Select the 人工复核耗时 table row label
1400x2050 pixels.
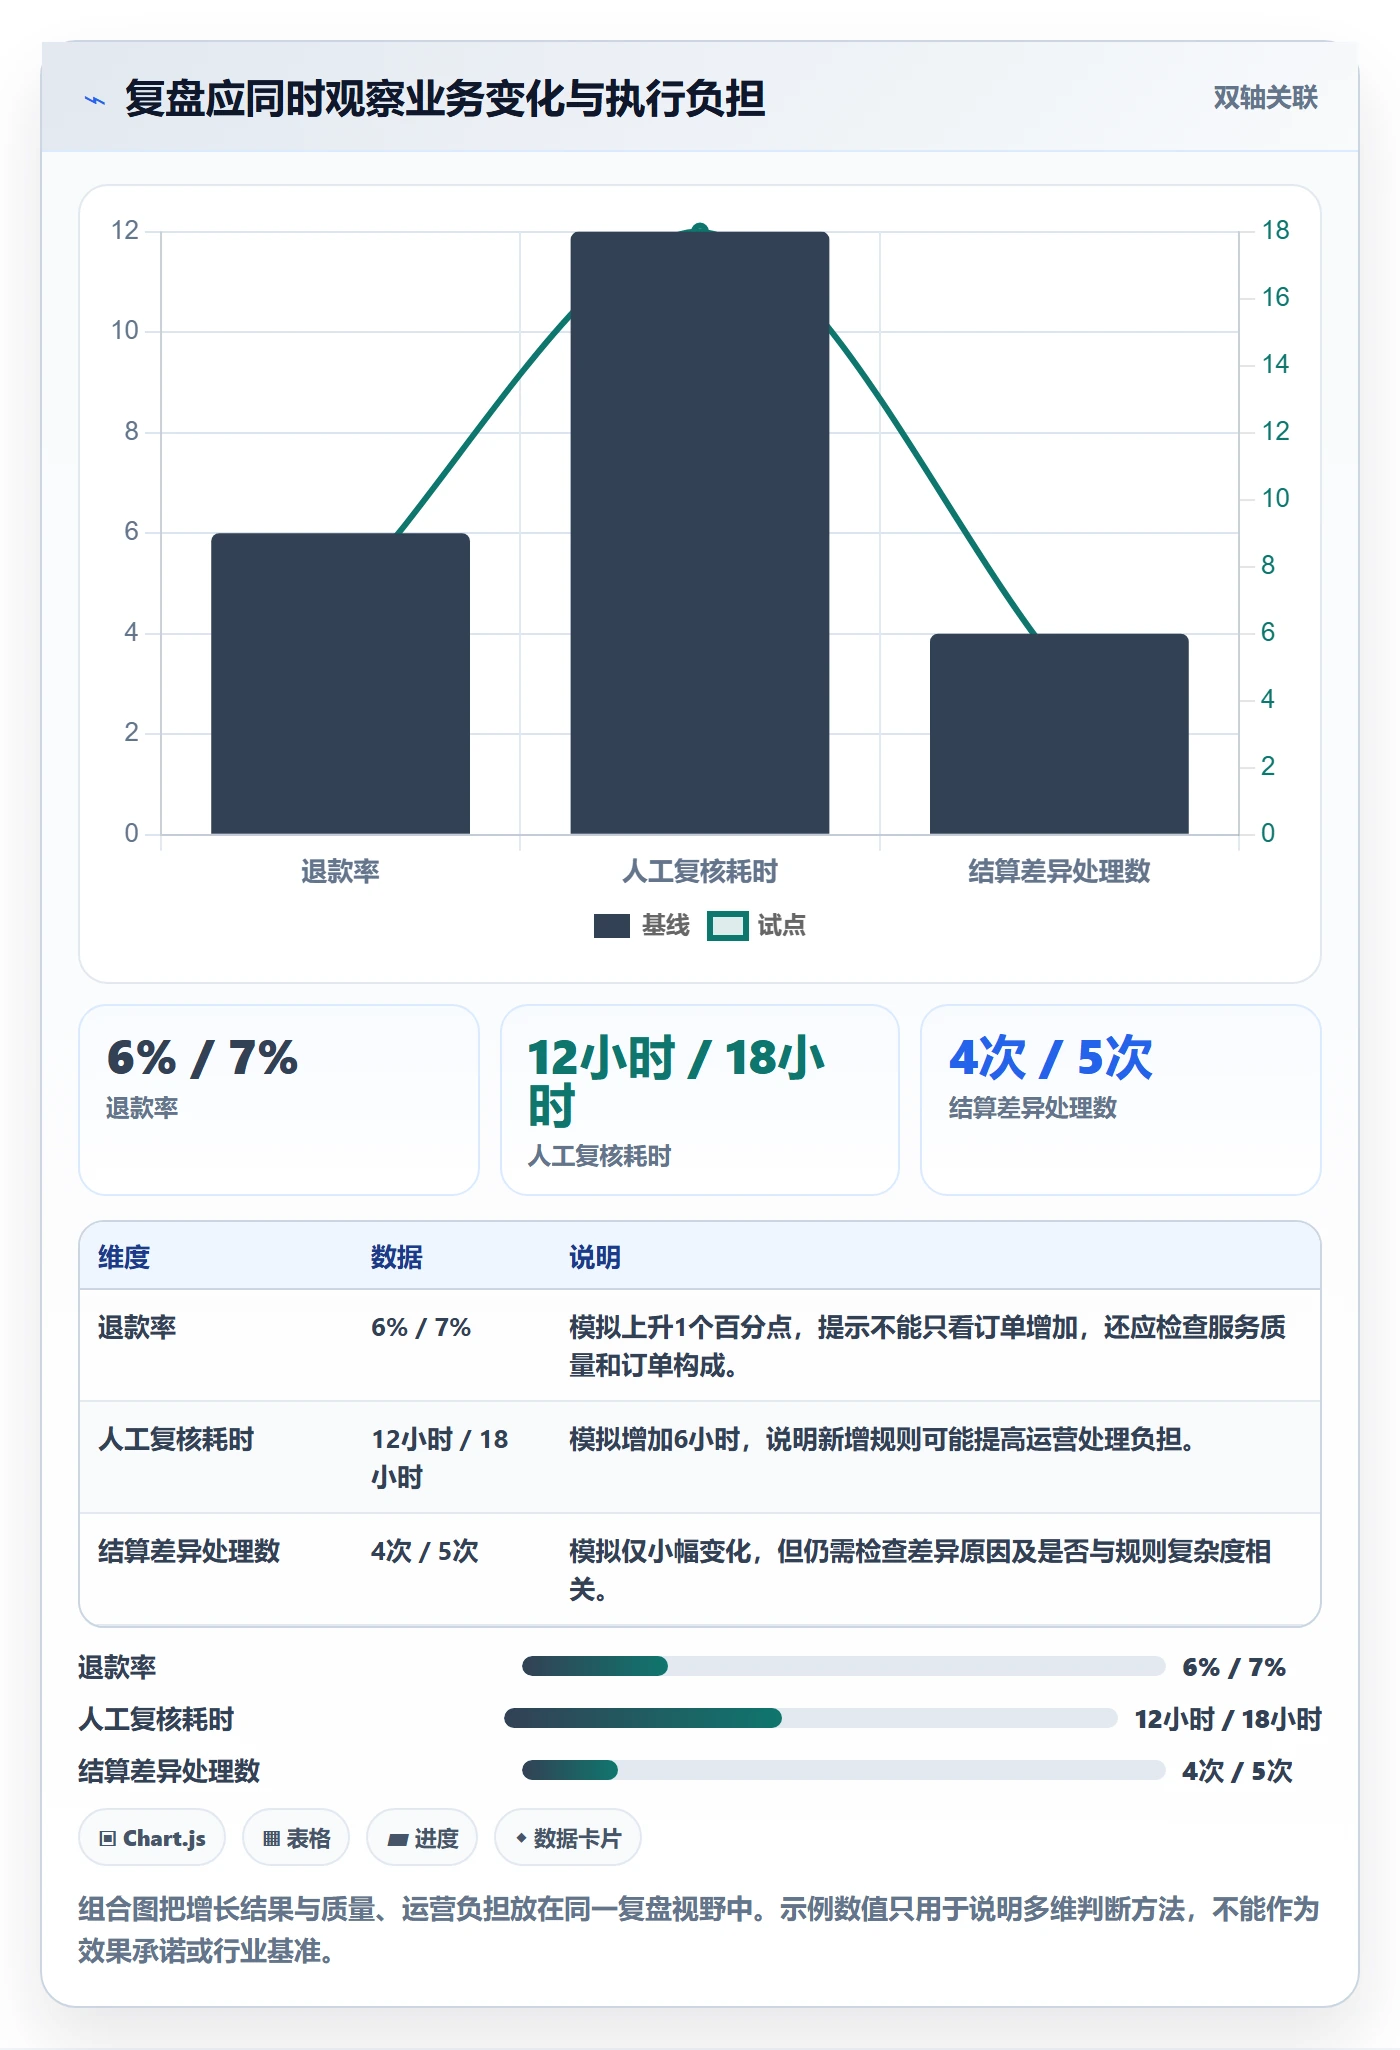click(x=176, y=1439)
